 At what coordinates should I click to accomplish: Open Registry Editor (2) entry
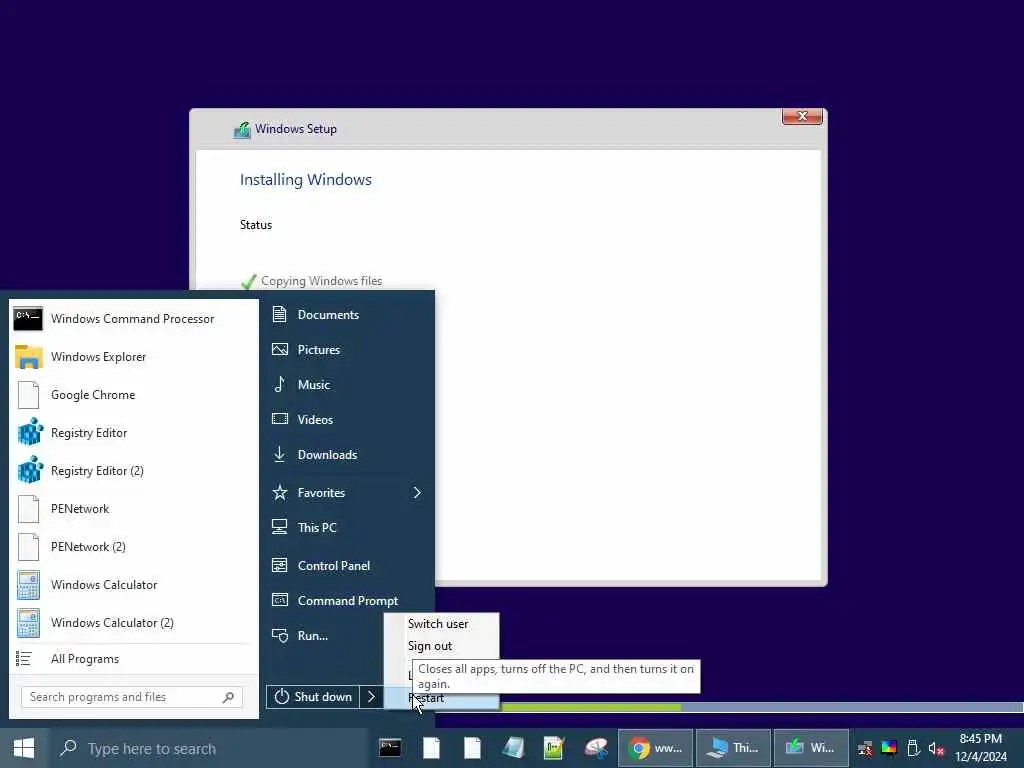(x=134, y=471)
